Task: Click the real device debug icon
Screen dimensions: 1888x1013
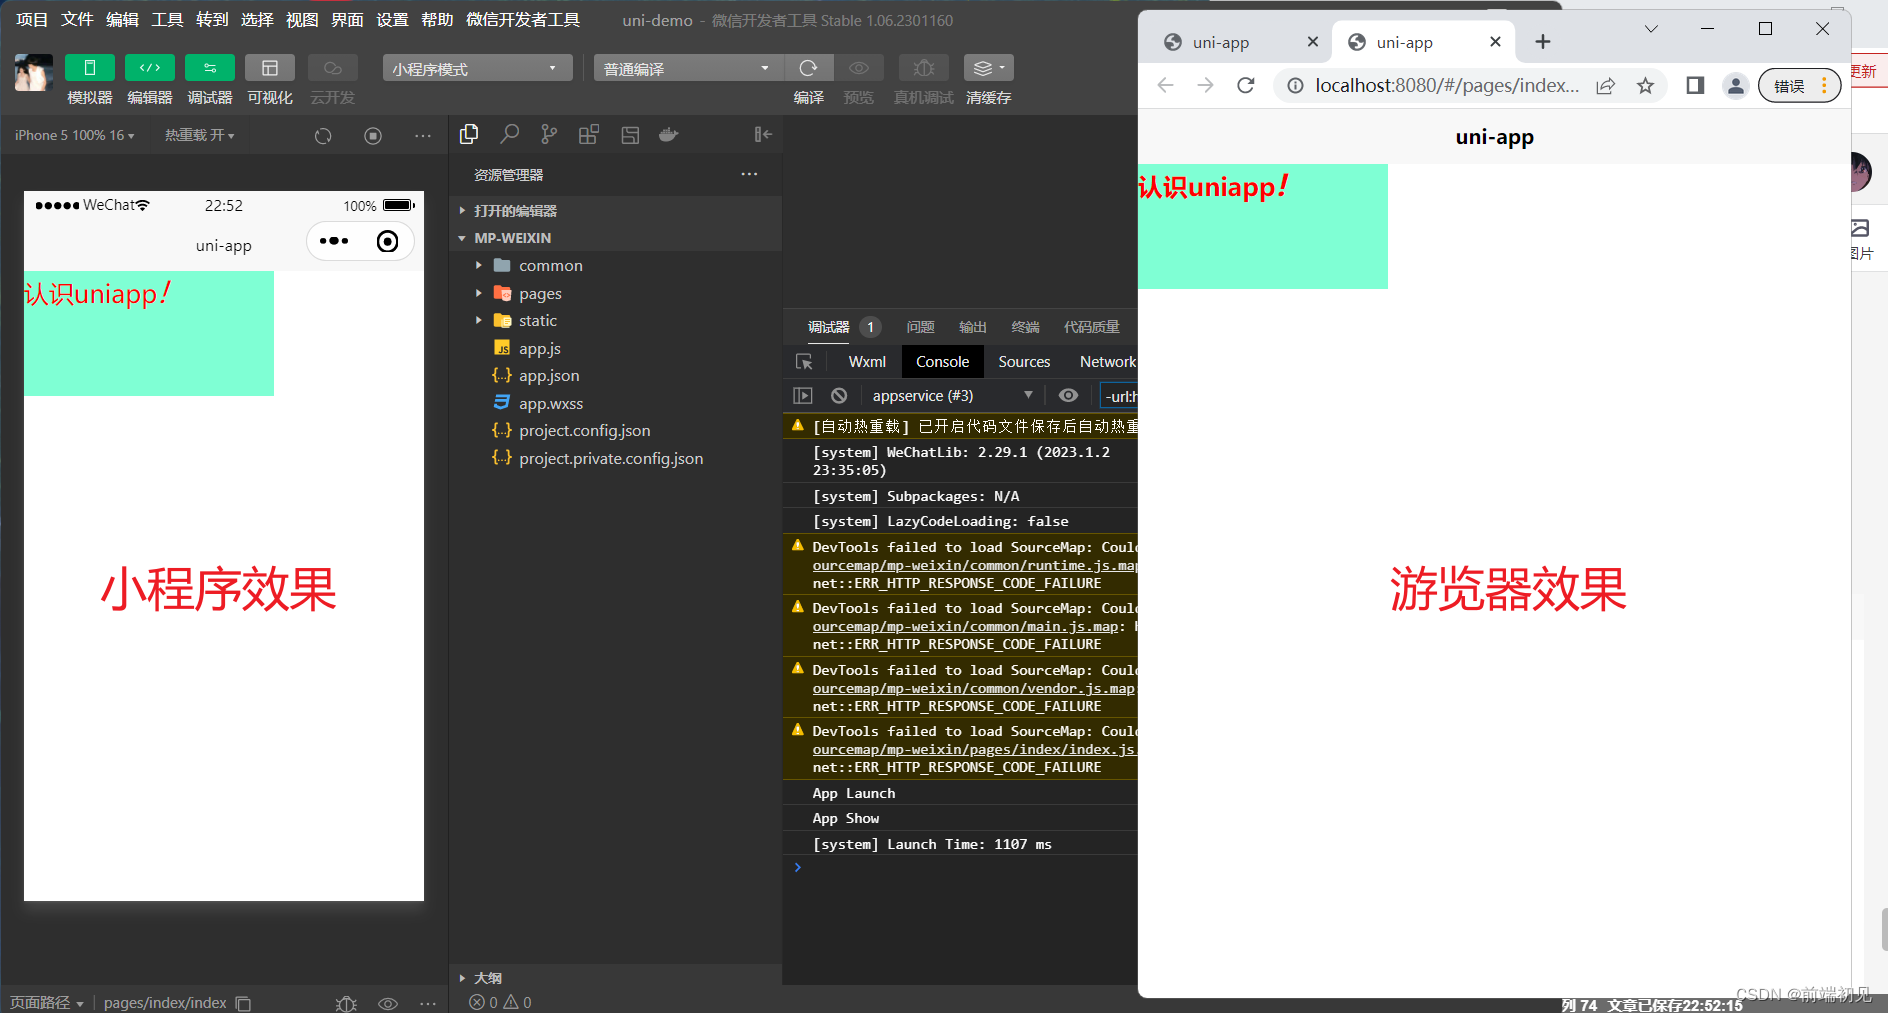Action: 924,68
